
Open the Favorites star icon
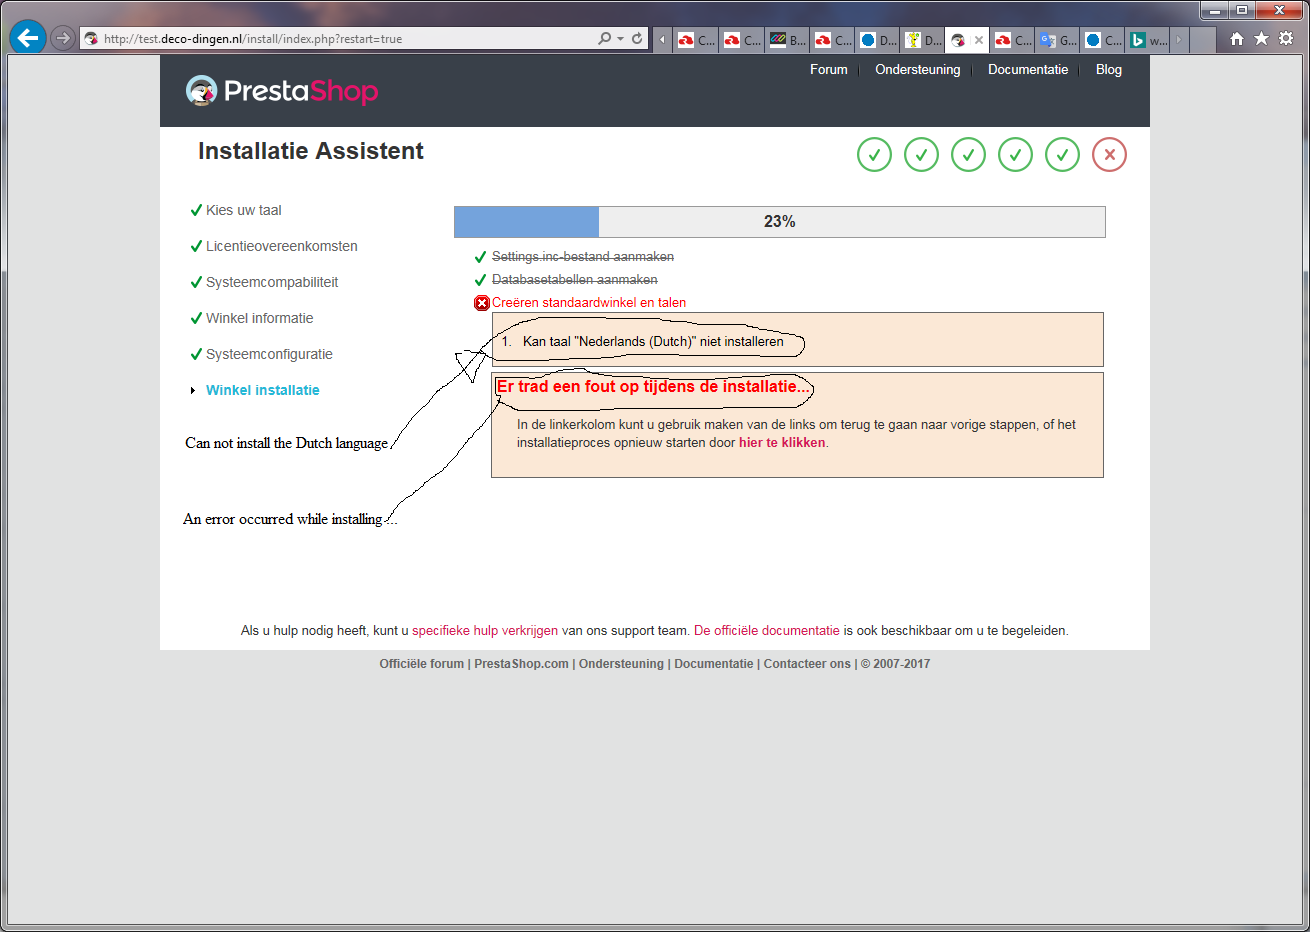pyautogui.click(x=1261, y=38)
